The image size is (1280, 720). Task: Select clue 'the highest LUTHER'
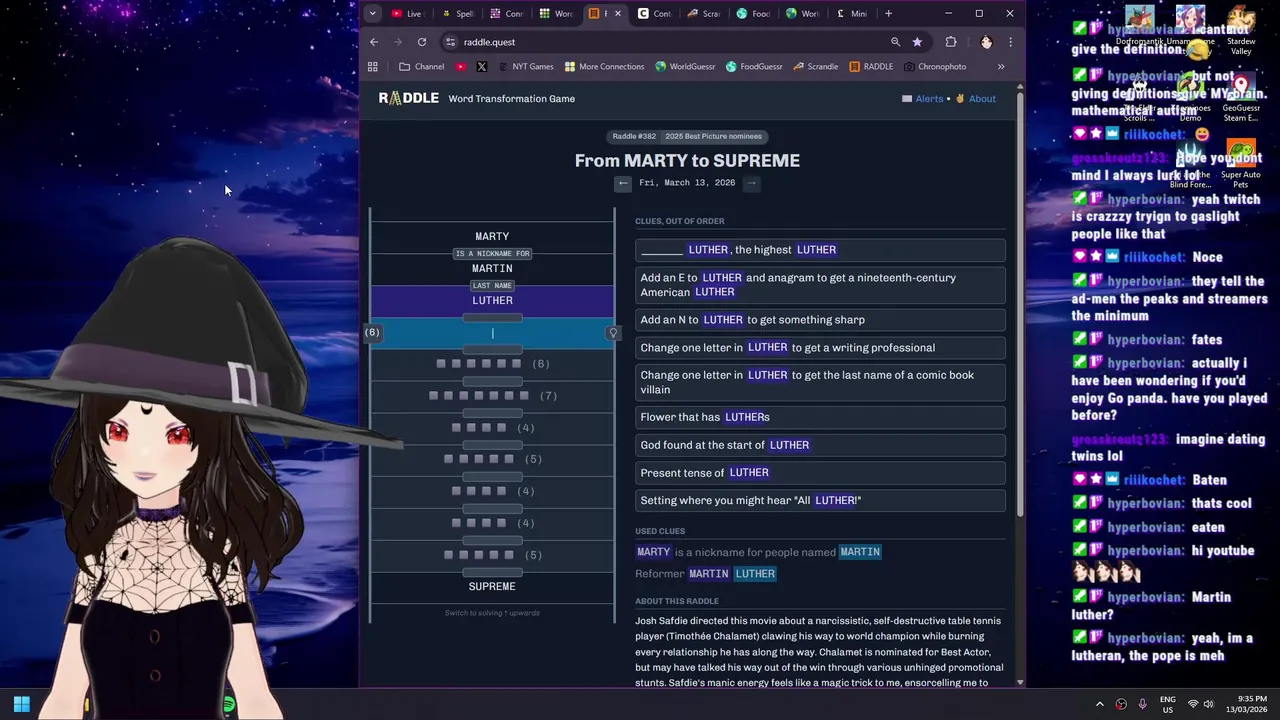pos(820,250)
